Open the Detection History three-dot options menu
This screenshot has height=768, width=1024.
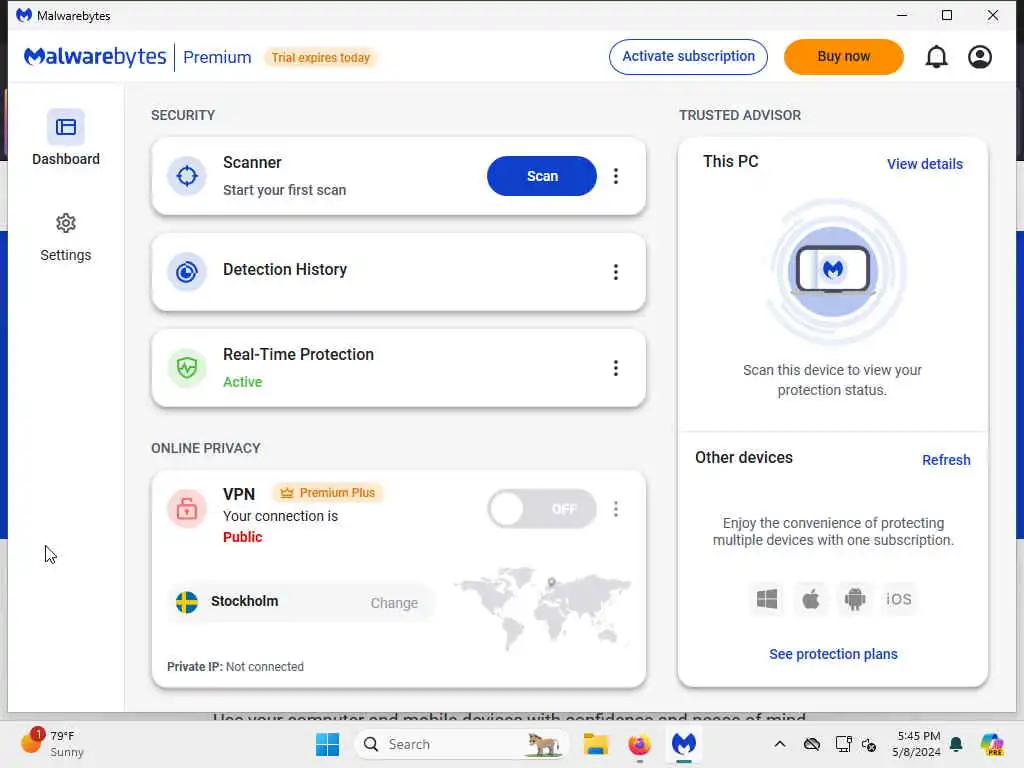click(615, 272)
